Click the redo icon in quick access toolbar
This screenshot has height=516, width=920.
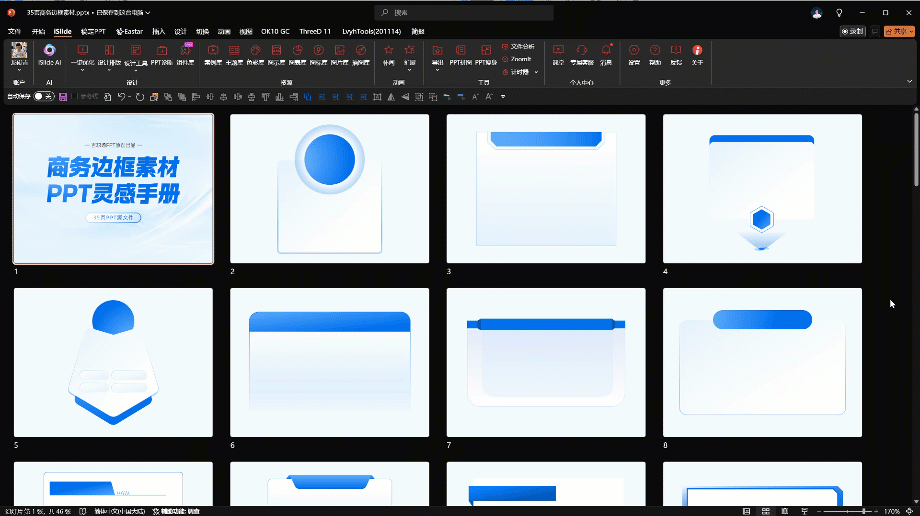point(140,96)
